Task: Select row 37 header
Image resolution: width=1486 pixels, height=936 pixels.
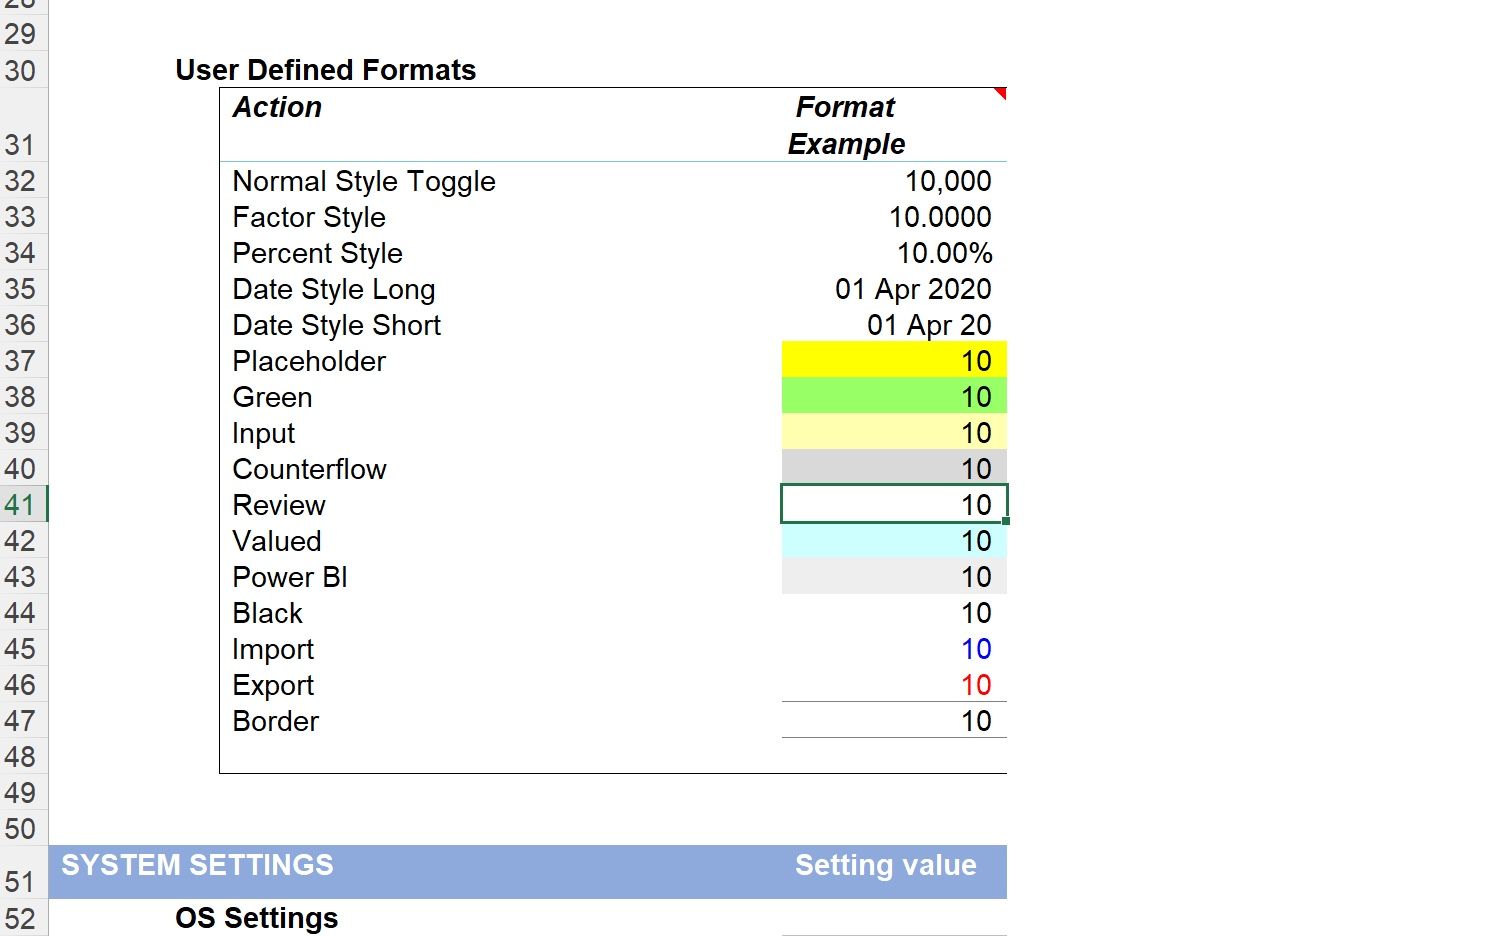Action: pos(20,361)
